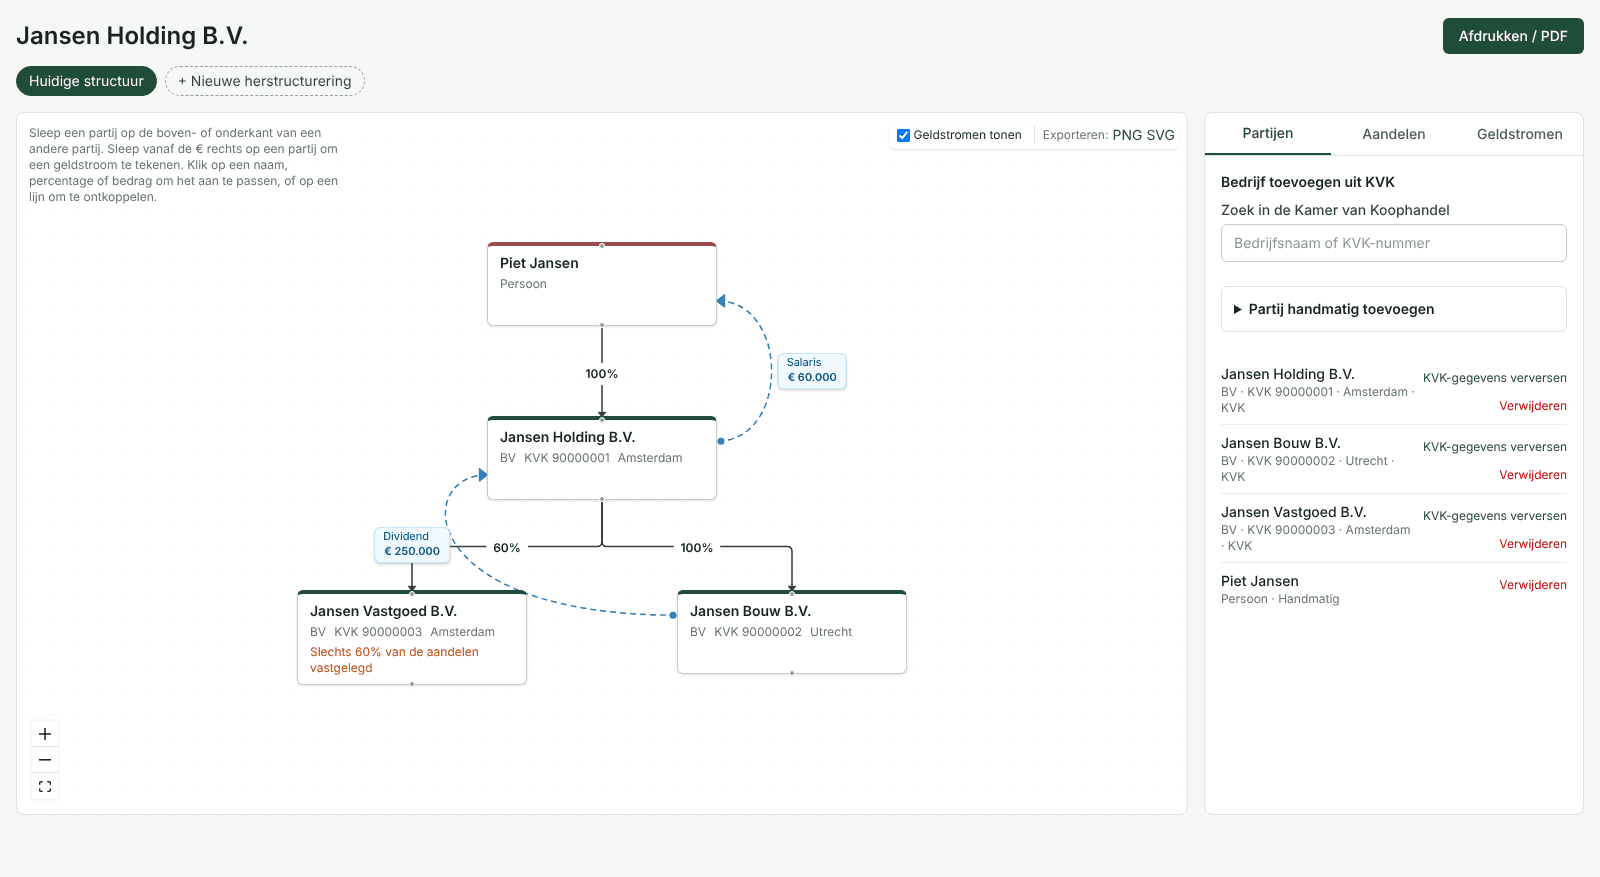Zoom in on the diagram canvas
Viewport: 1600px width, 877px height.
click(45, 734)
